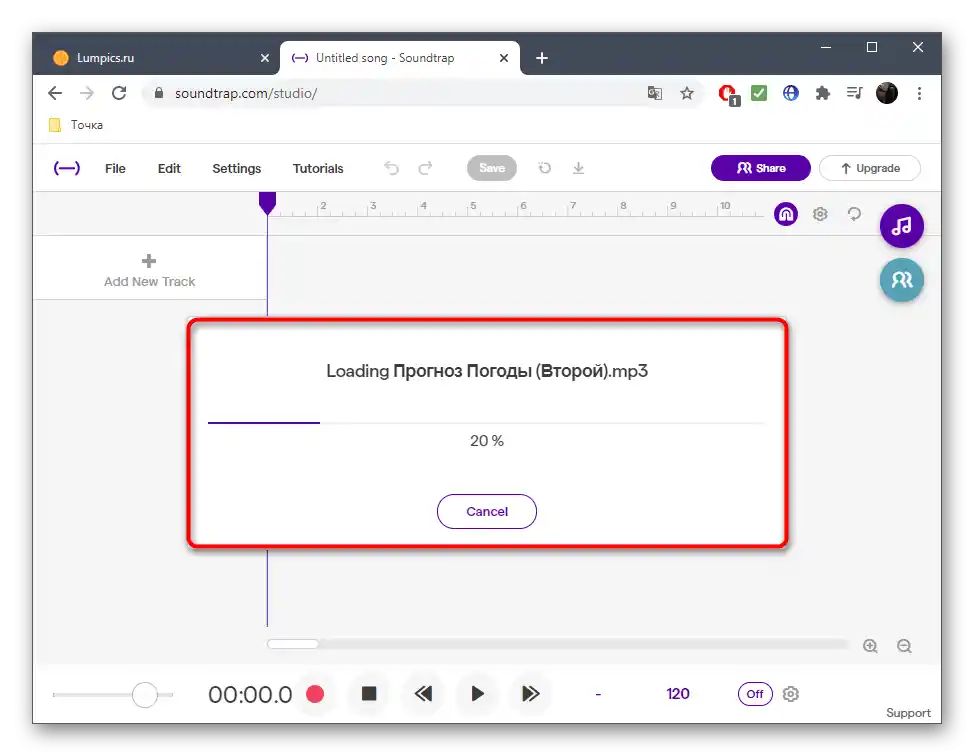Screen dimensions: 974x756
Task: Reload the page
Action: point(119,93)
